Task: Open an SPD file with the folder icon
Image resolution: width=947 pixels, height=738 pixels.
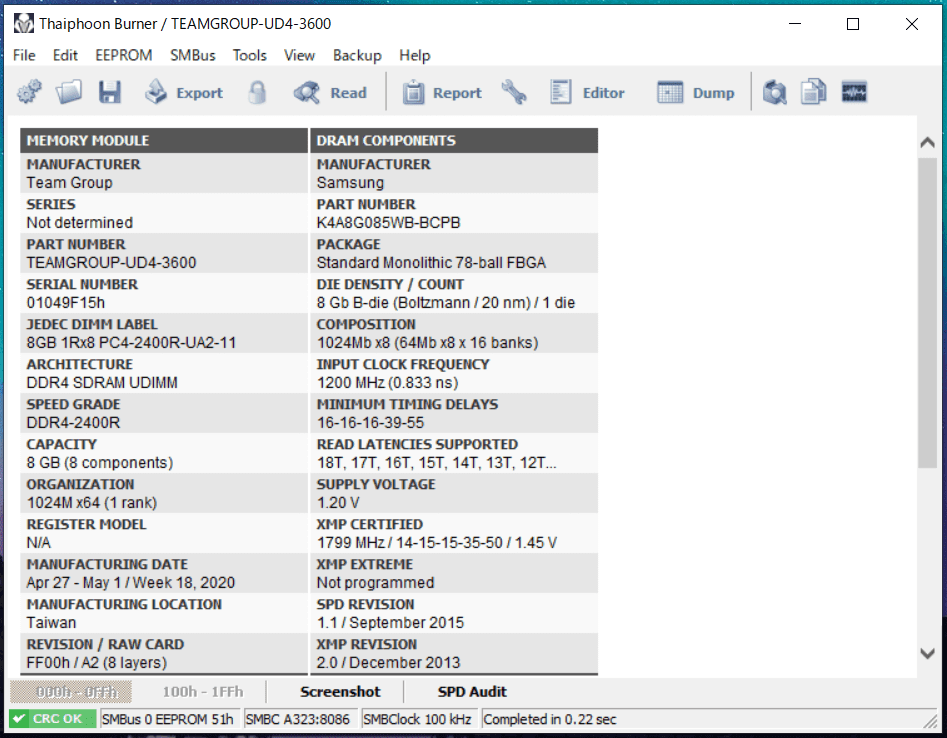Action: click(69, 92)
